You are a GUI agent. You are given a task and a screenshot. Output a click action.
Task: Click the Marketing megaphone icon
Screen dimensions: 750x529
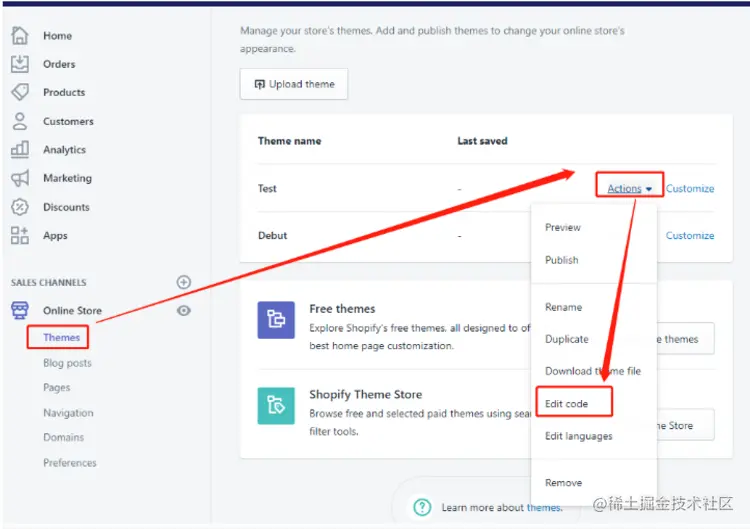pyautogui.click(x=20, y=178)
